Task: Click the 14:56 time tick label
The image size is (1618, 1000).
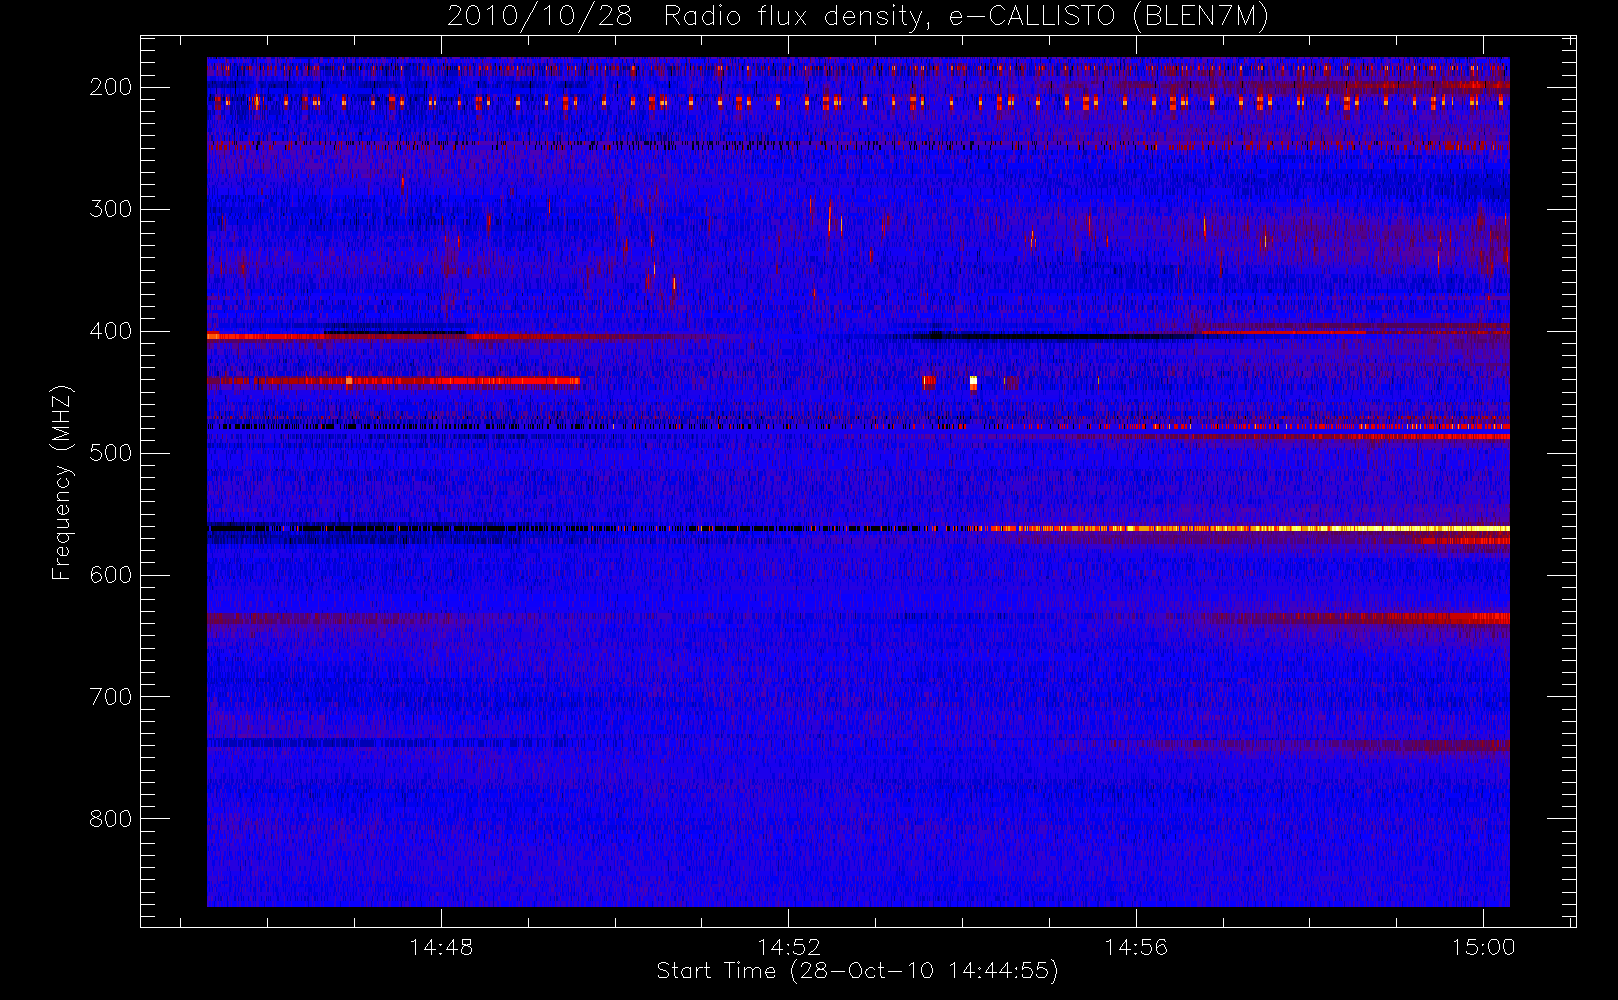Action: (1136, 947)
